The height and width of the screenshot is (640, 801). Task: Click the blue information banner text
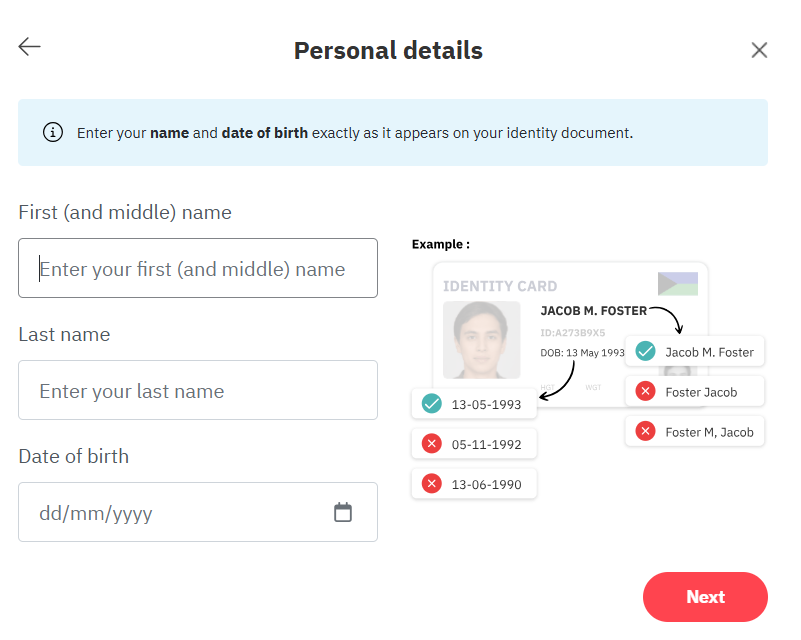[355, 132]
